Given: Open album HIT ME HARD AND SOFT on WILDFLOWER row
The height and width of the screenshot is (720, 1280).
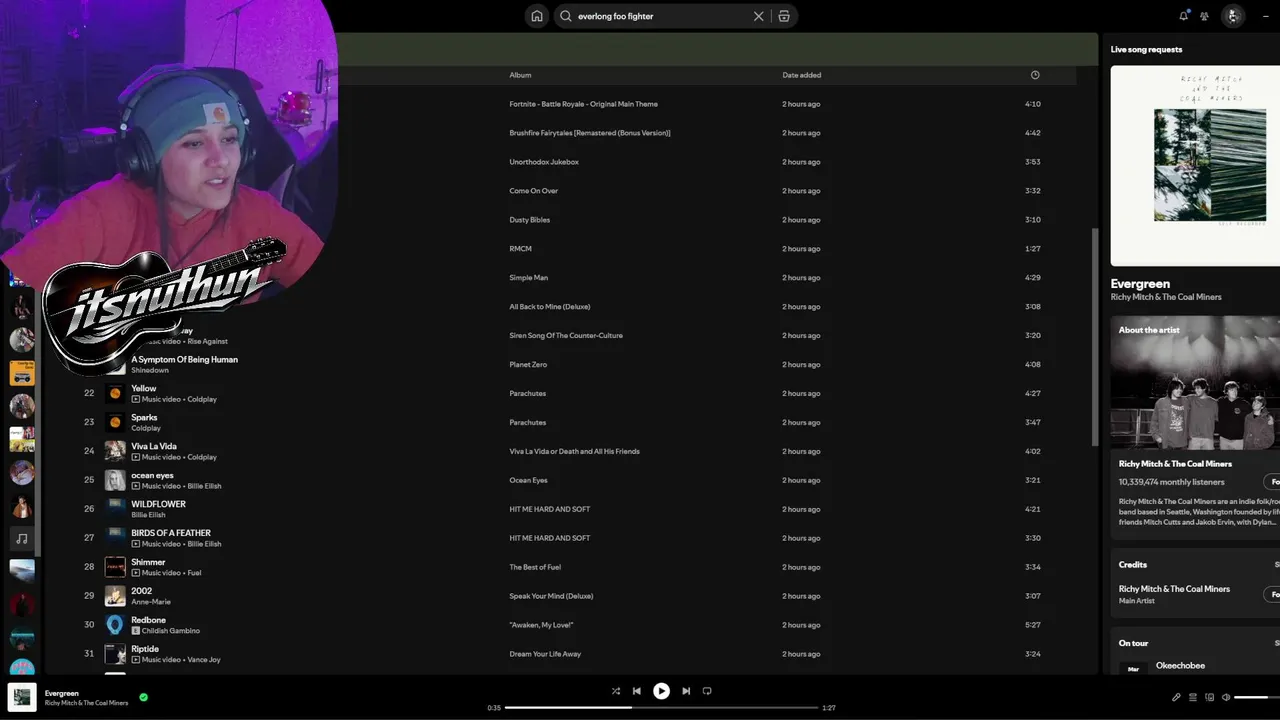Looking at the screenshot, I should pos(549,510).
